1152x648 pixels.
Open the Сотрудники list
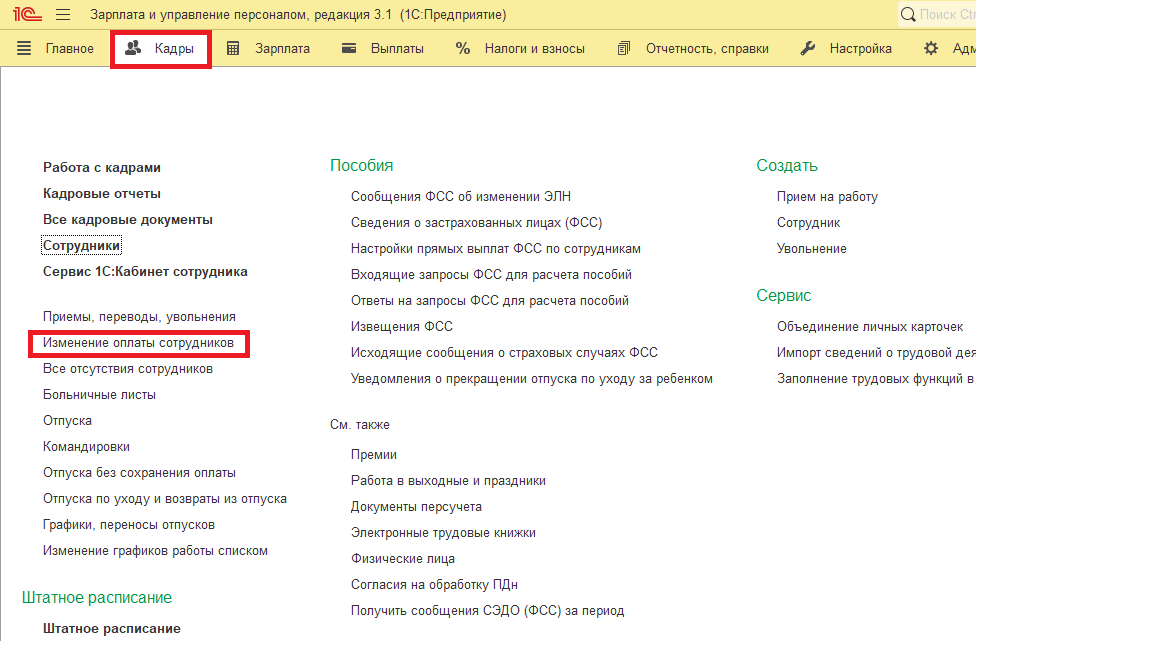(81, 245)
